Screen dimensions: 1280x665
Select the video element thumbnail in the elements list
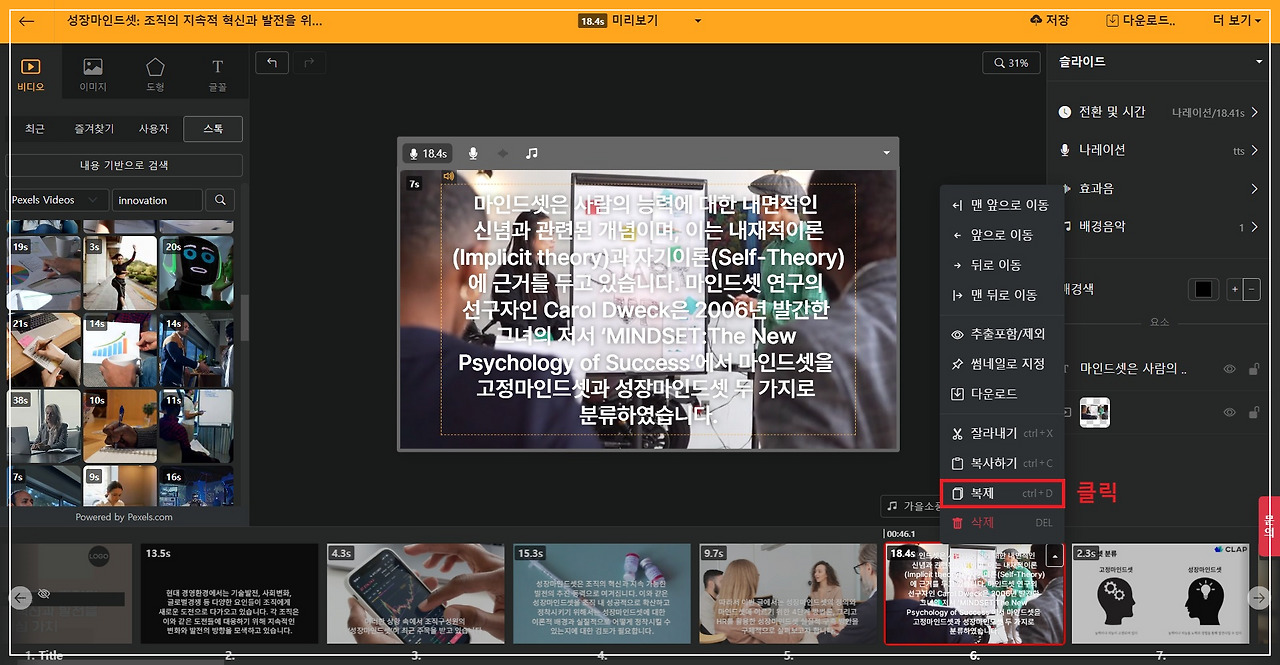tap(1095, 412)
